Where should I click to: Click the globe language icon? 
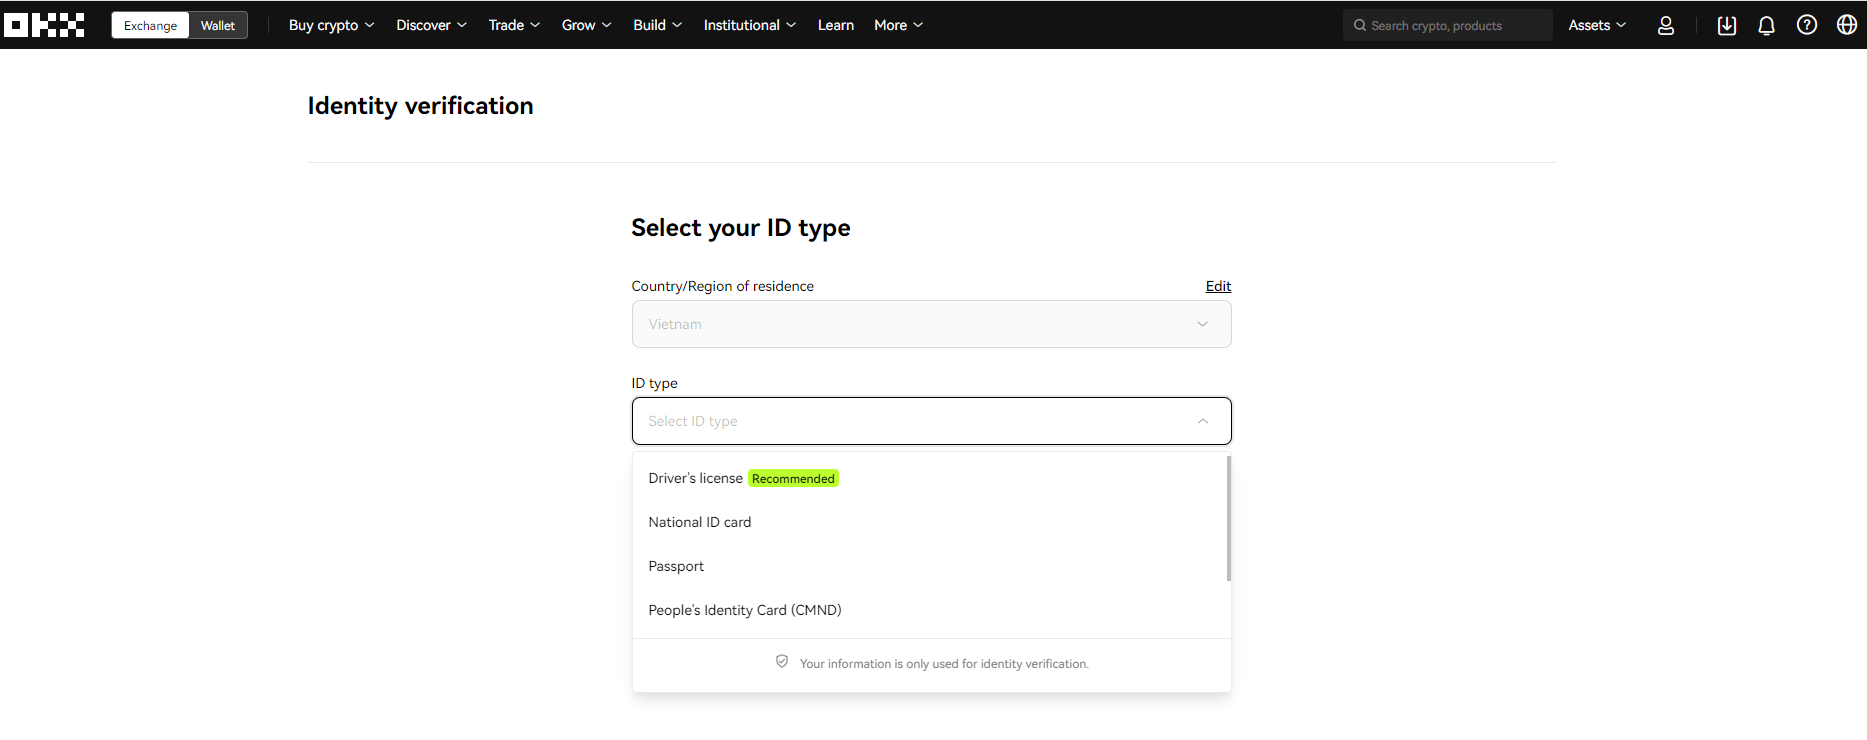click(x=1847, y=25)
